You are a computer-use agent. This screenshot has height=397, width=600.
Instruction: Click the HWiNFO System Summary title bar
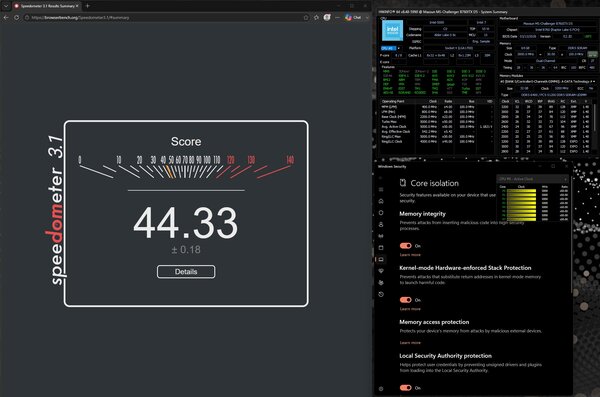[488, 12]
